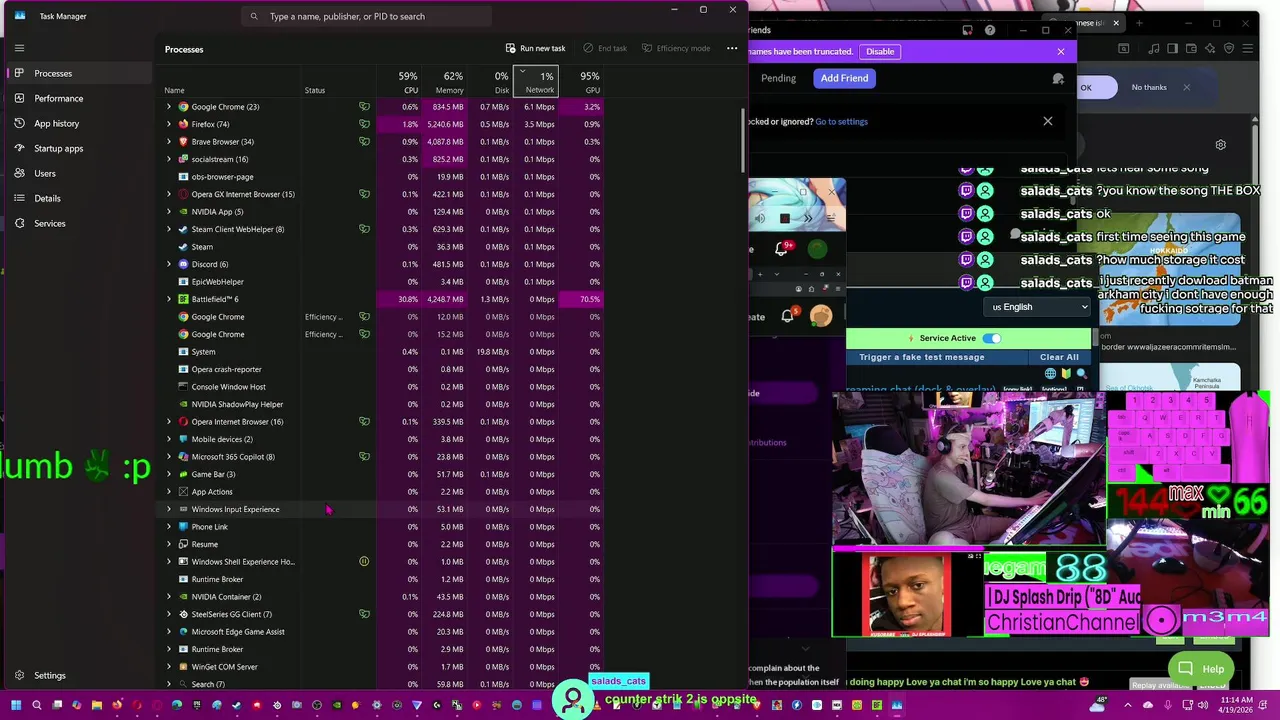The width and height of the screenshot is (1280, 720).
Task: Click the App history clock icon
Action: coord(19,123)
